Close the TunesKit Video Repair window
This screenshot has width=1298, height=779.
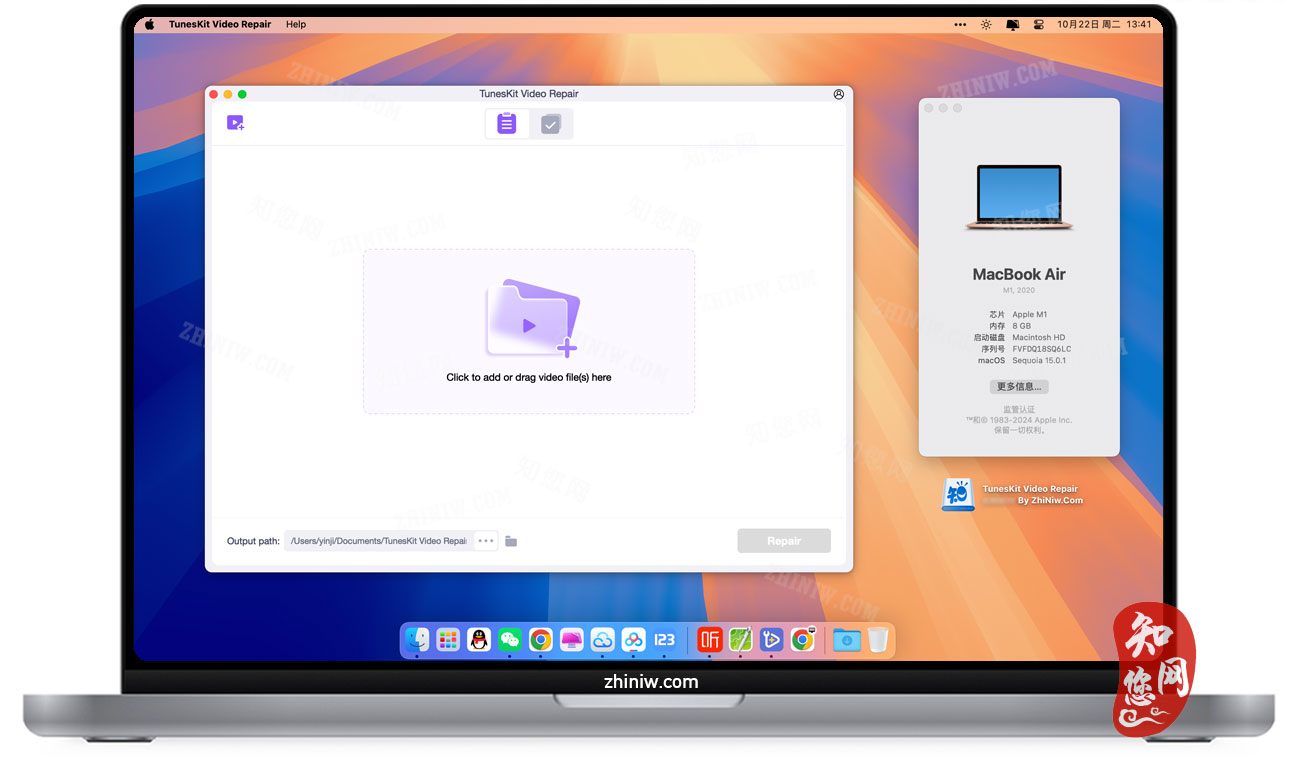[213, 94]
